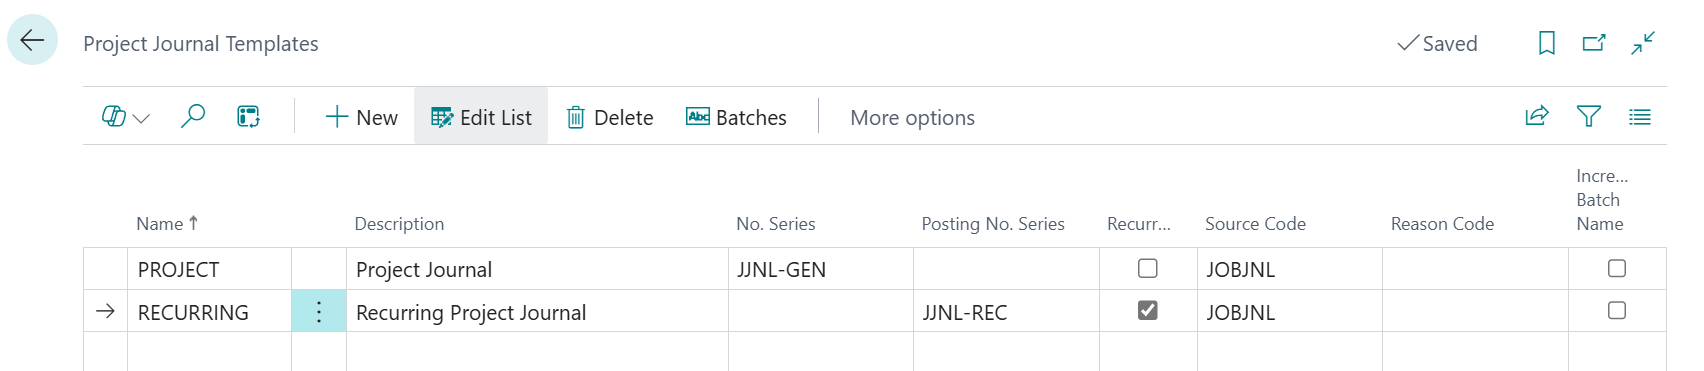Open More options menu

(912, 117)
